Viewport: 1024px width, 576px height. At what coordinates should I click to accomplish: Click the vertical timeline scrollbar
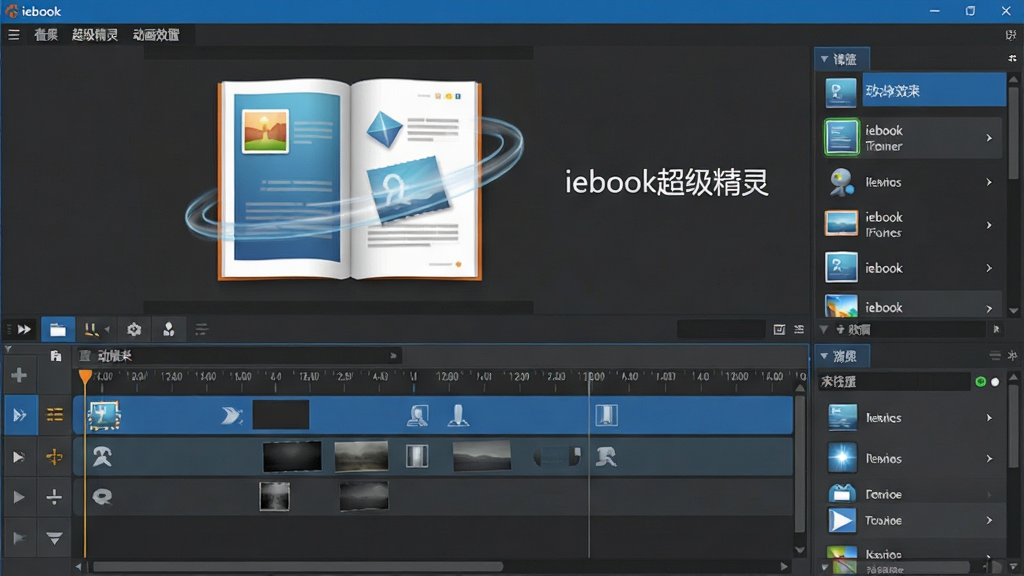[800, 464]
